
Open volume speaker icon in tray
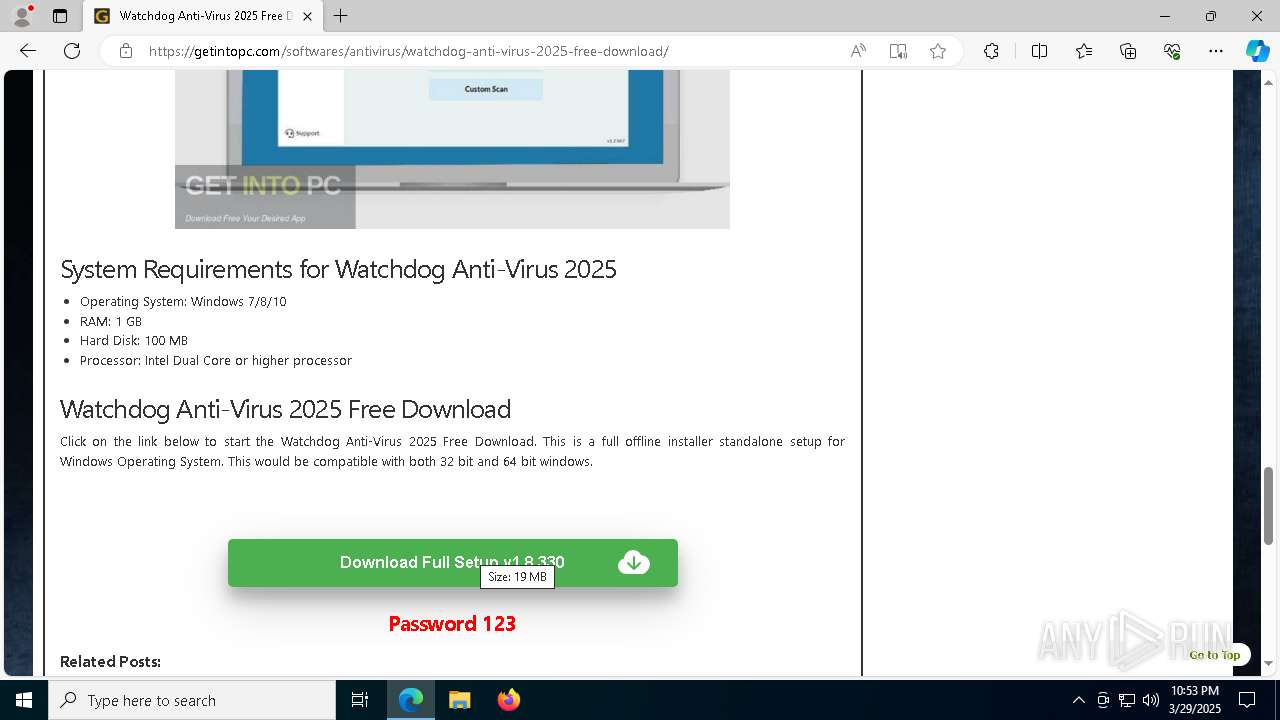[x=1151, y=700]
